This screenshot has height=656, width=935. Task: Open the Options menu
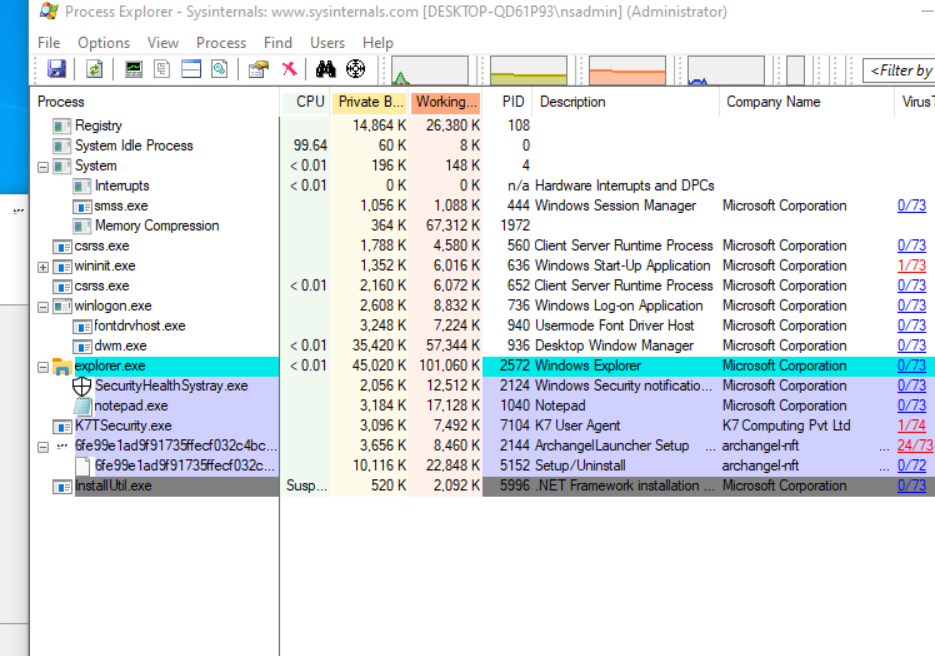(104, 43)
